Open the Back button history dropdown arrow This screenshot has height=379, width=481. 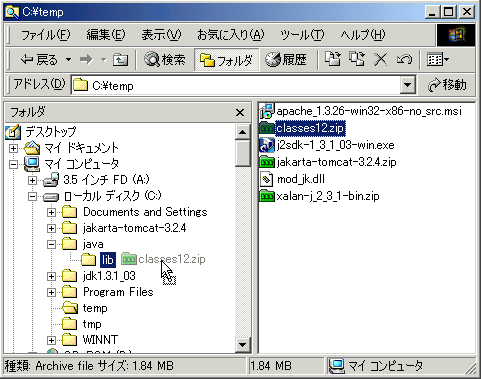pos(68,60)
